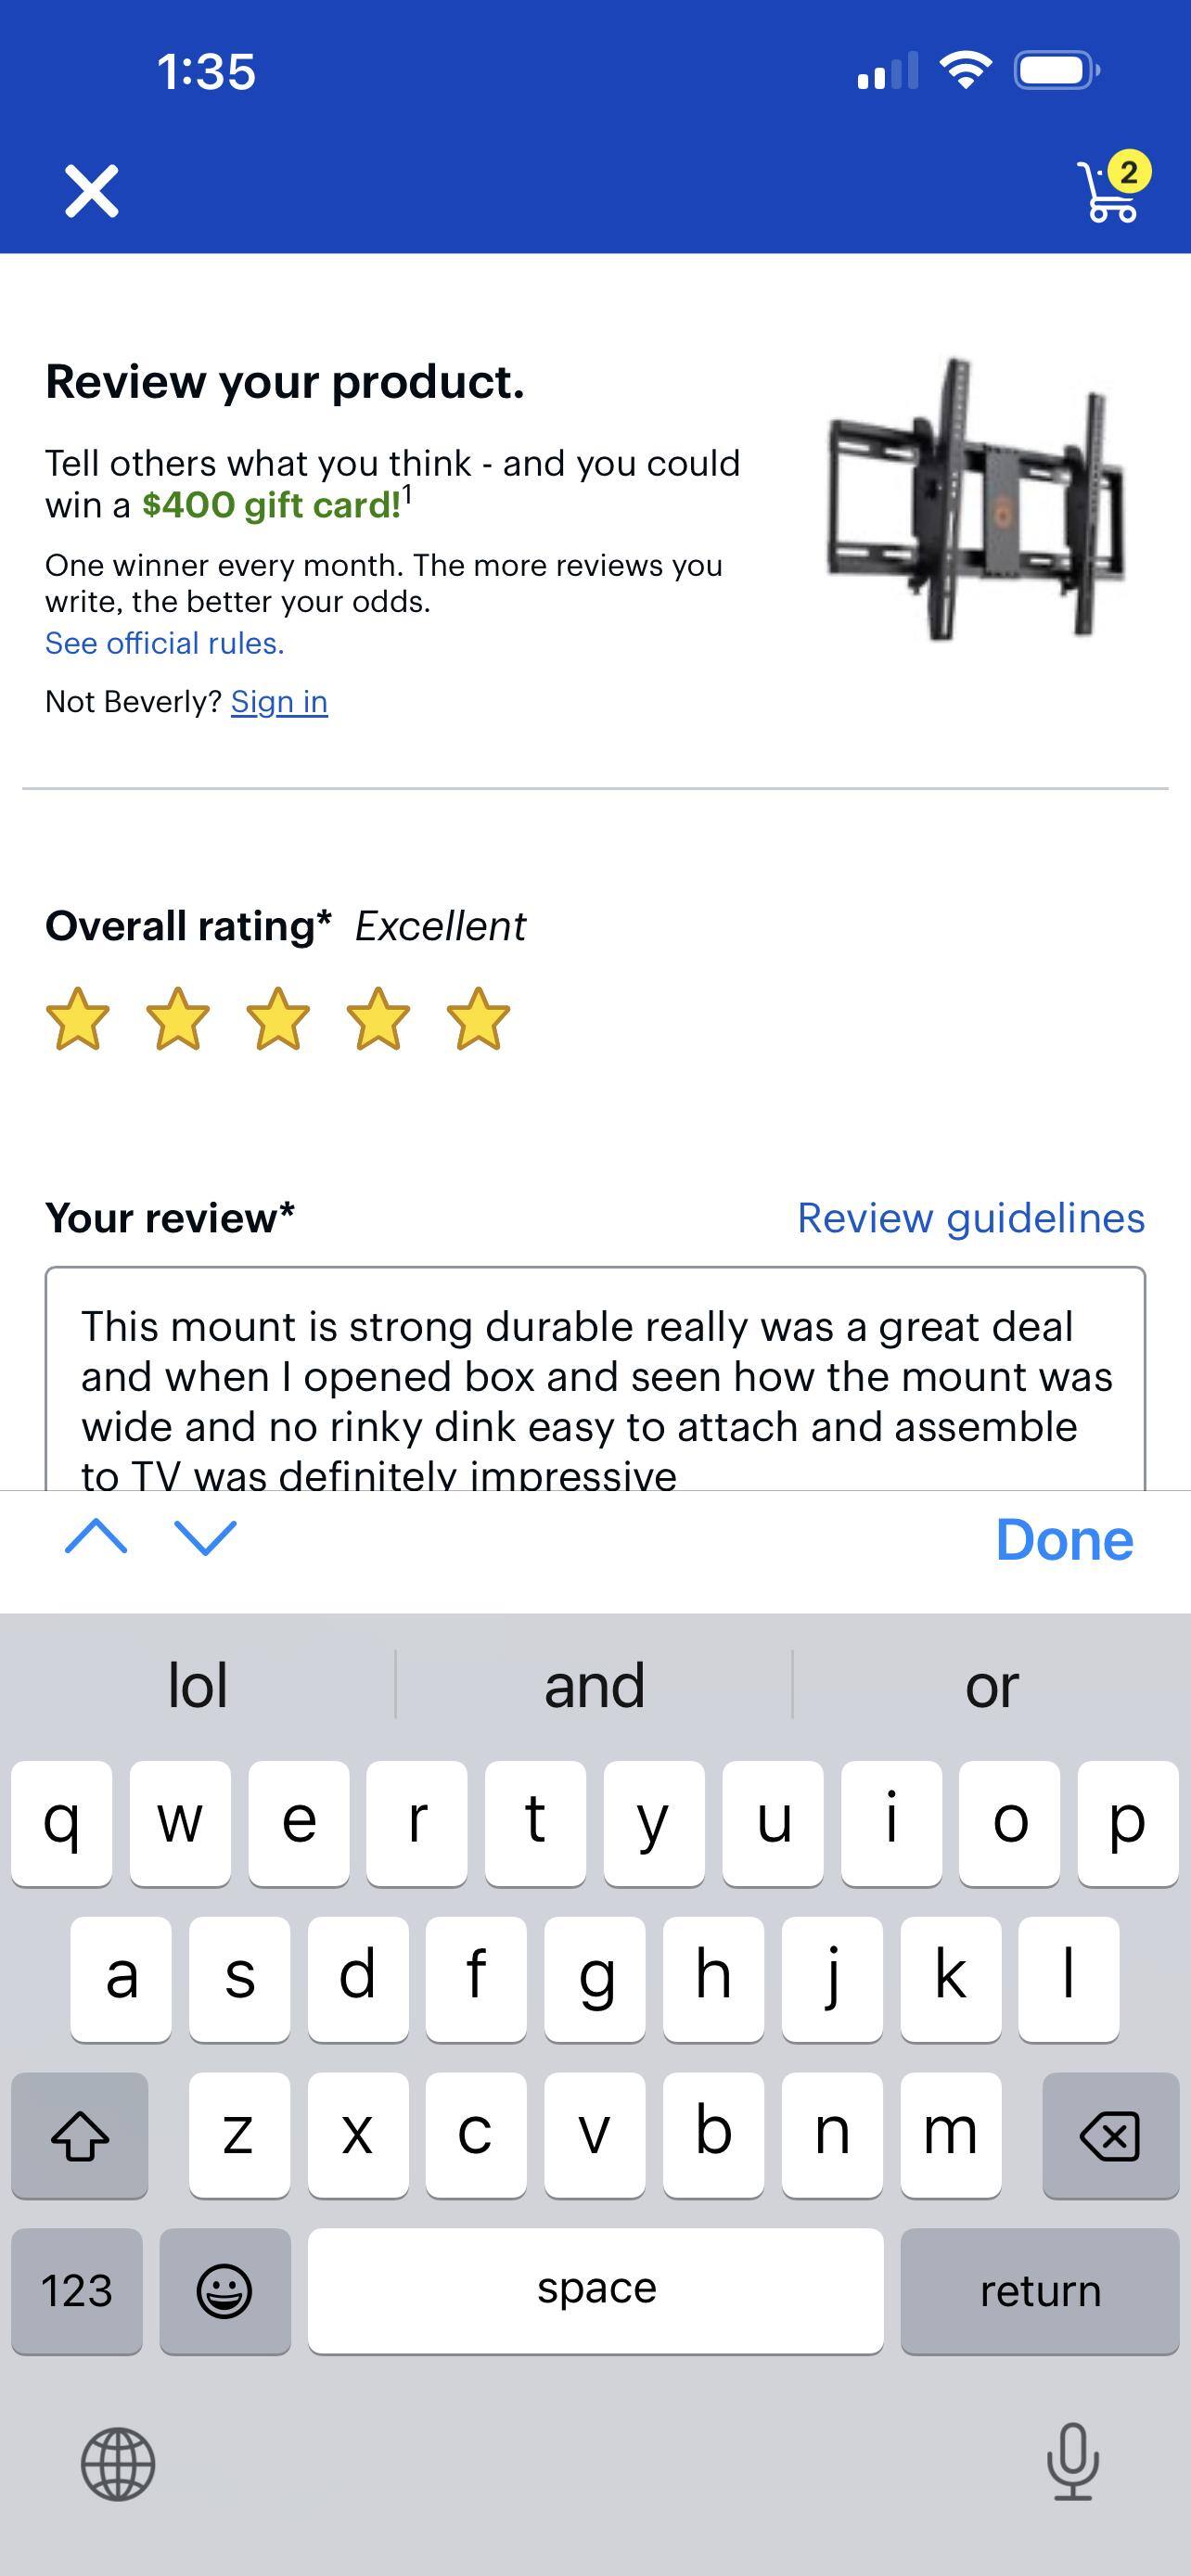Toggle the Shift key on
Image resolution: width=1191 pixels, height=2576 pixels.
[x=79, y=2136]
